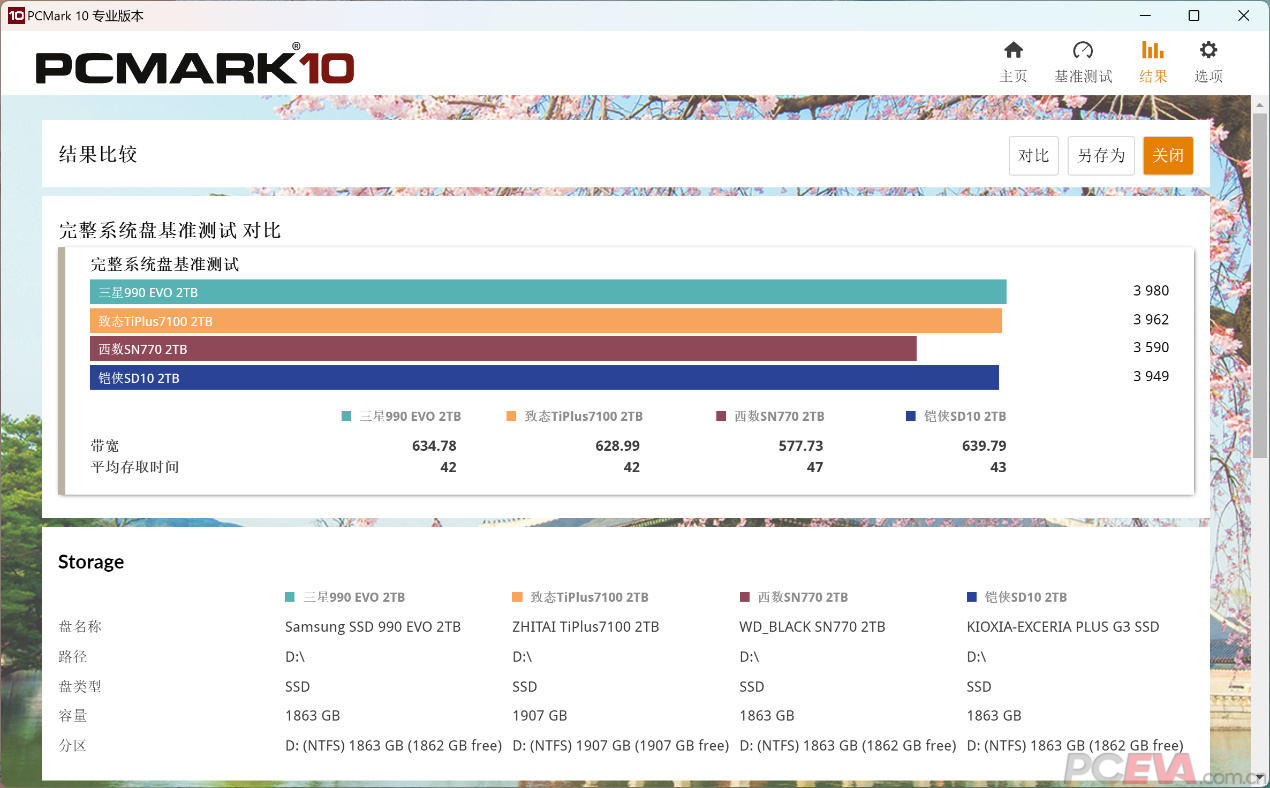This screenshot has height=788, width=1270.
Task: Click the 容量 row label
Action: click(x=73, y=716)
